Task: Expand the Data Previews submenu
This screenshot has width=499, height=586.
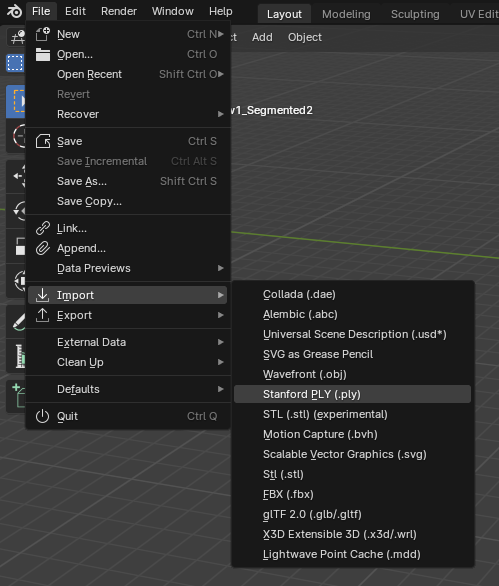Action: (128, 268)
